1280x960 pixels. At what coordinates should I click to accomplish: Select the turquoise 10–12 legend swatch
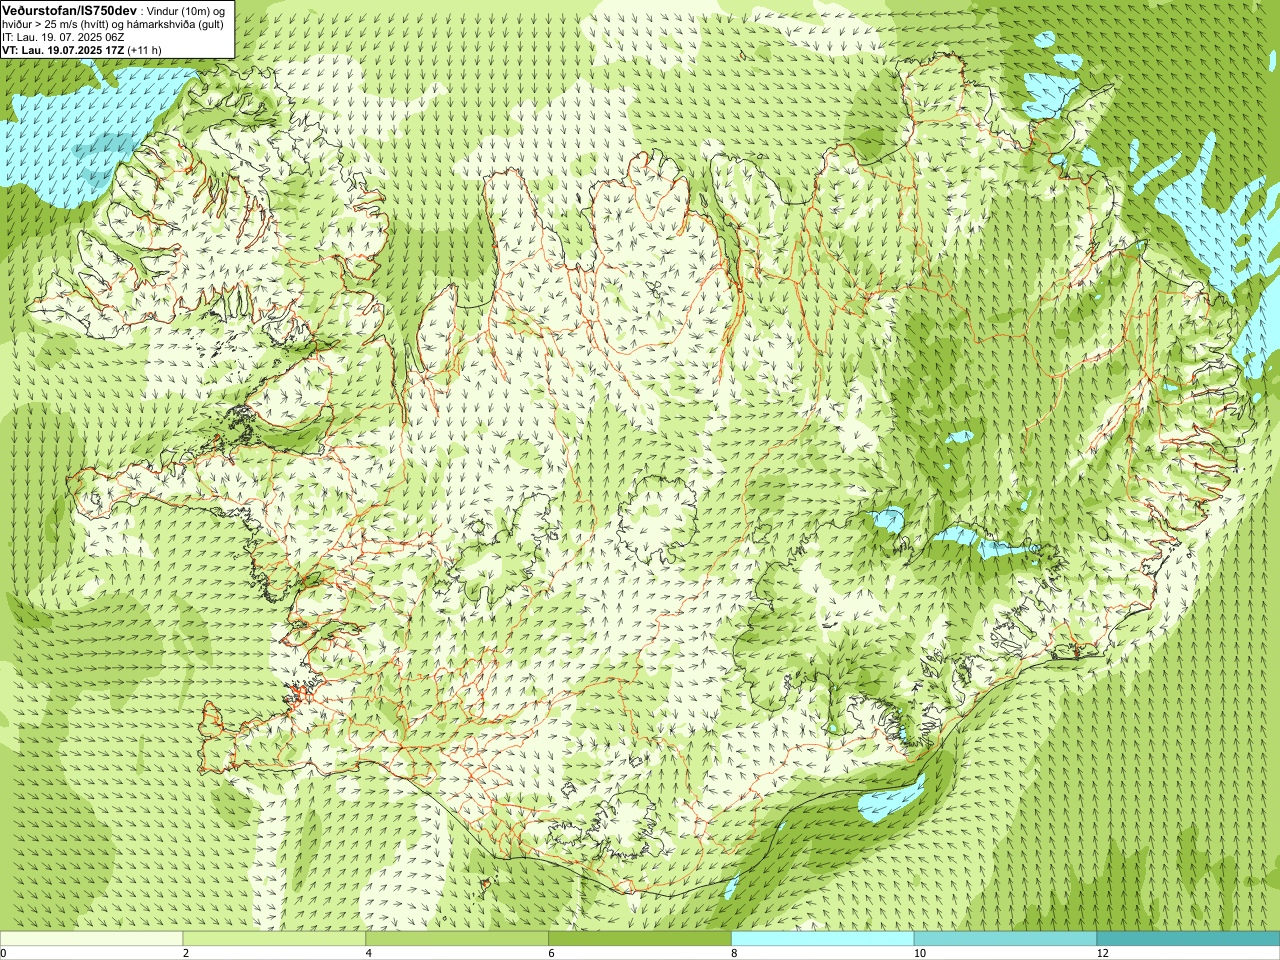tap(1005, 939)
